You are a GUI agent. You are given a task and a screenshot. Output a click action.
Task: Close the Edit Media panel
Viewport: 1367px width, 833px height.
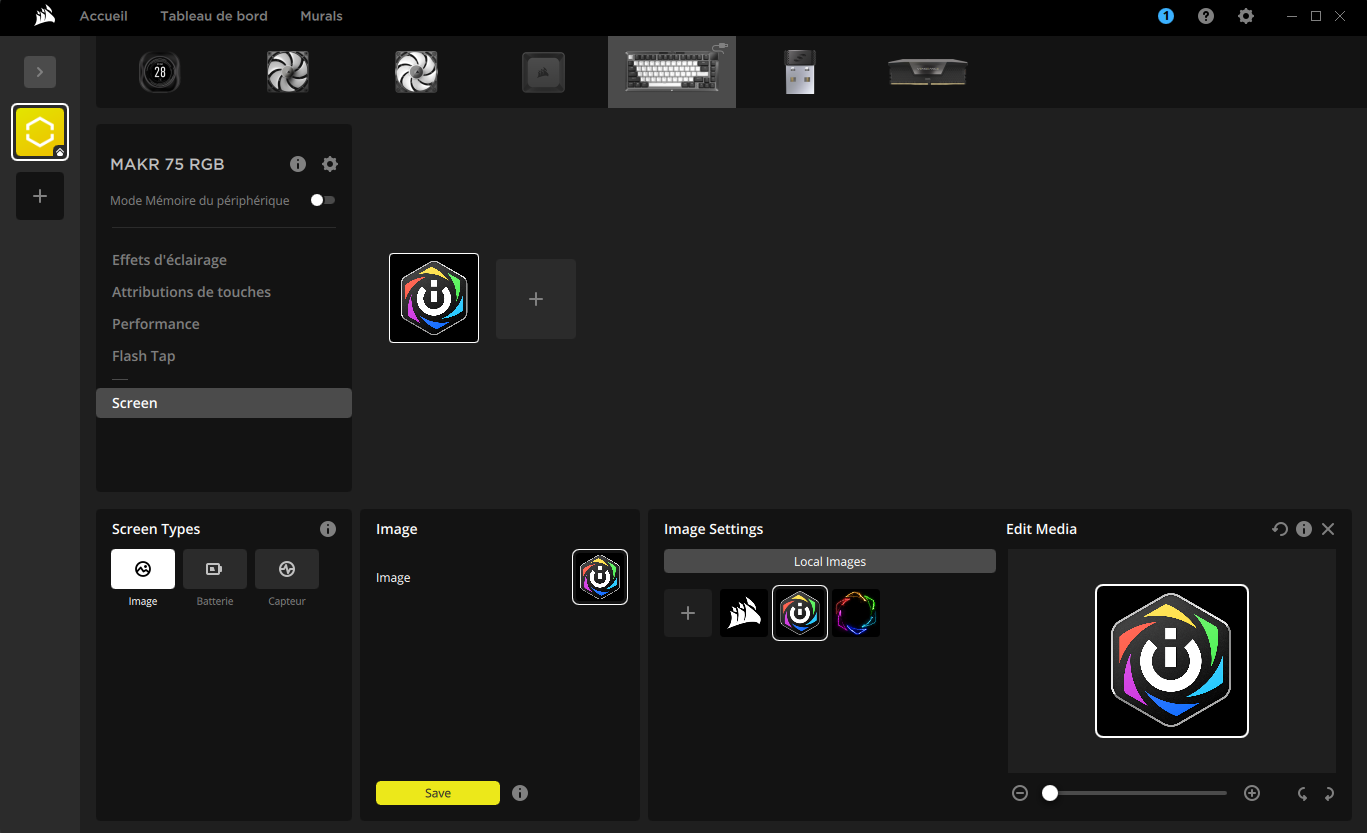pyautogui.click(x=1328, y=529)
